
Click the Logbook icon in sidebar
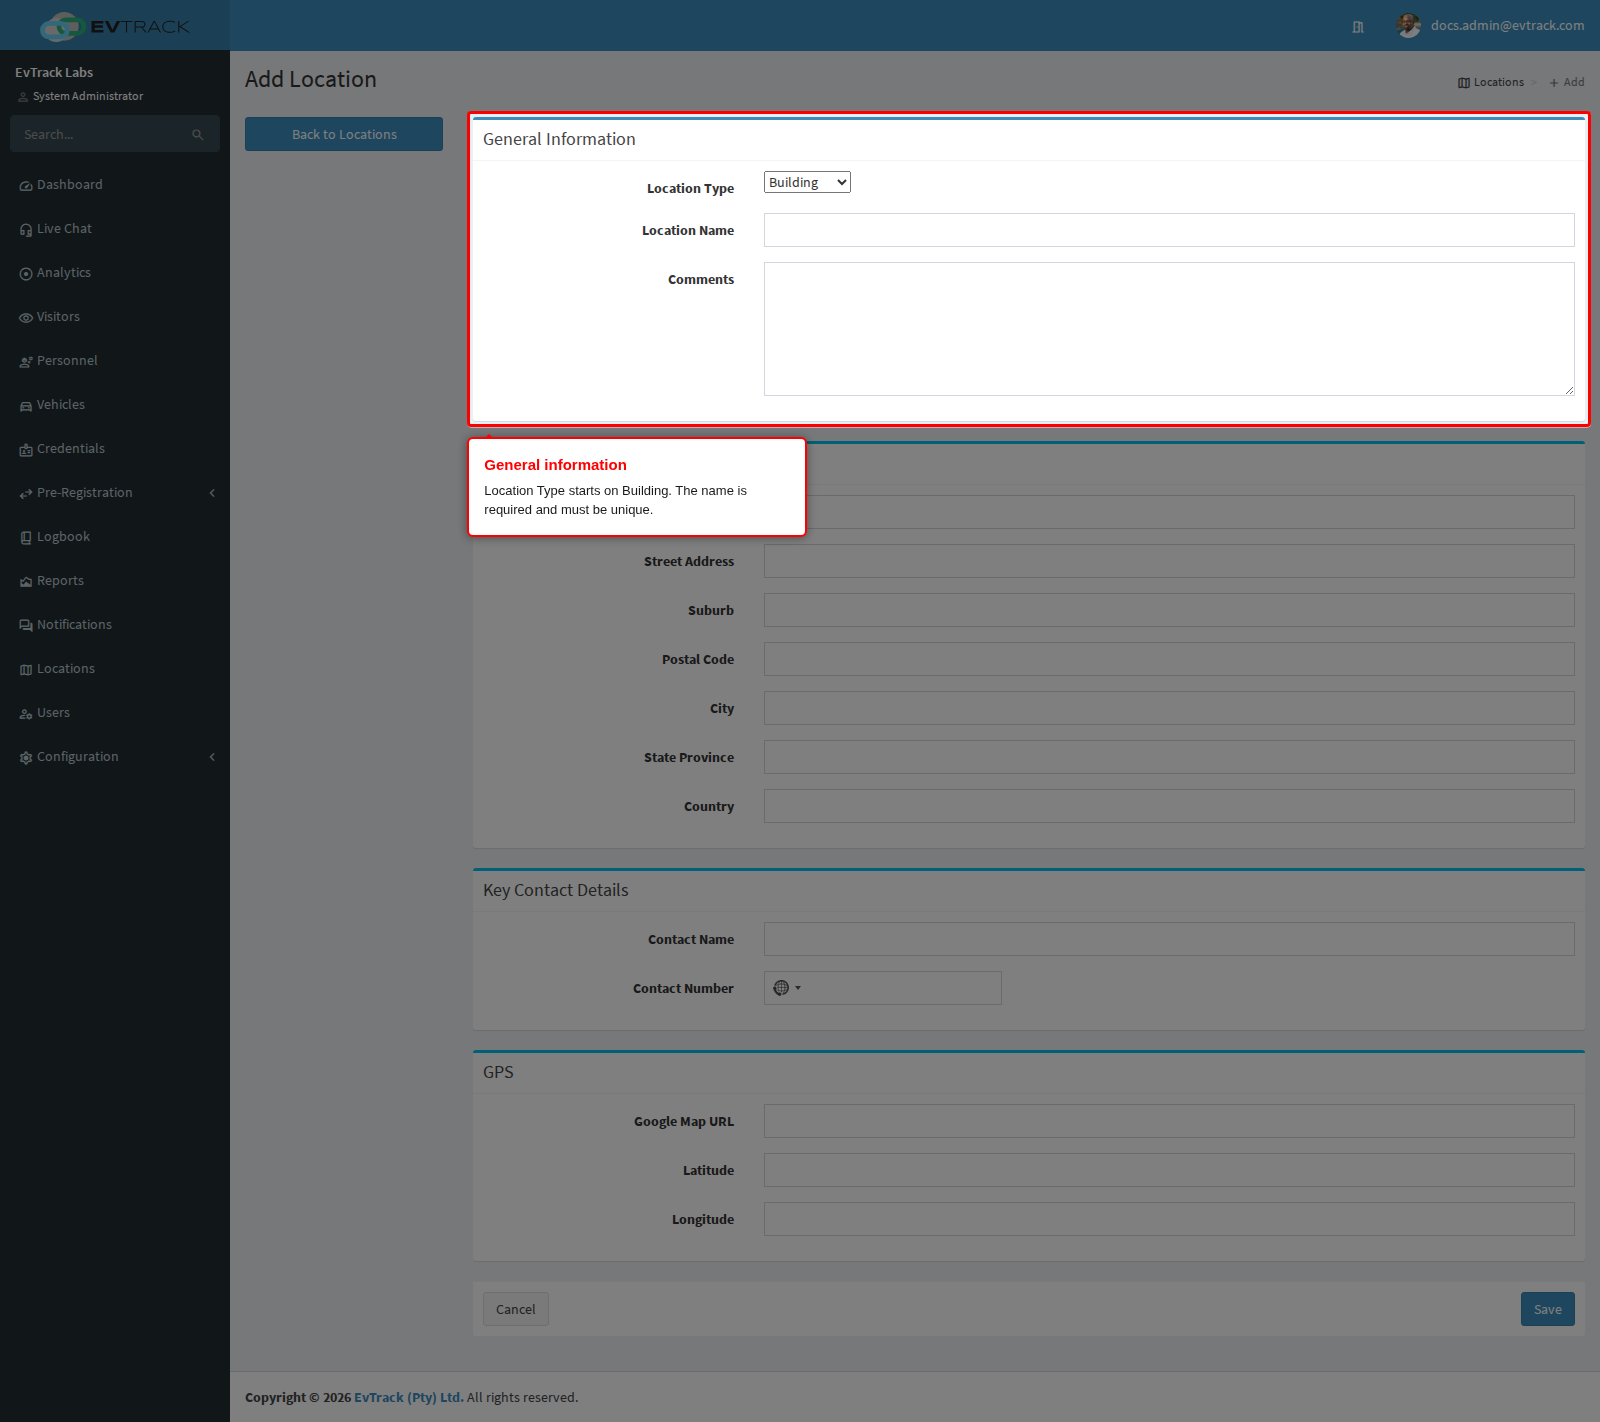(x=26, y=538)
